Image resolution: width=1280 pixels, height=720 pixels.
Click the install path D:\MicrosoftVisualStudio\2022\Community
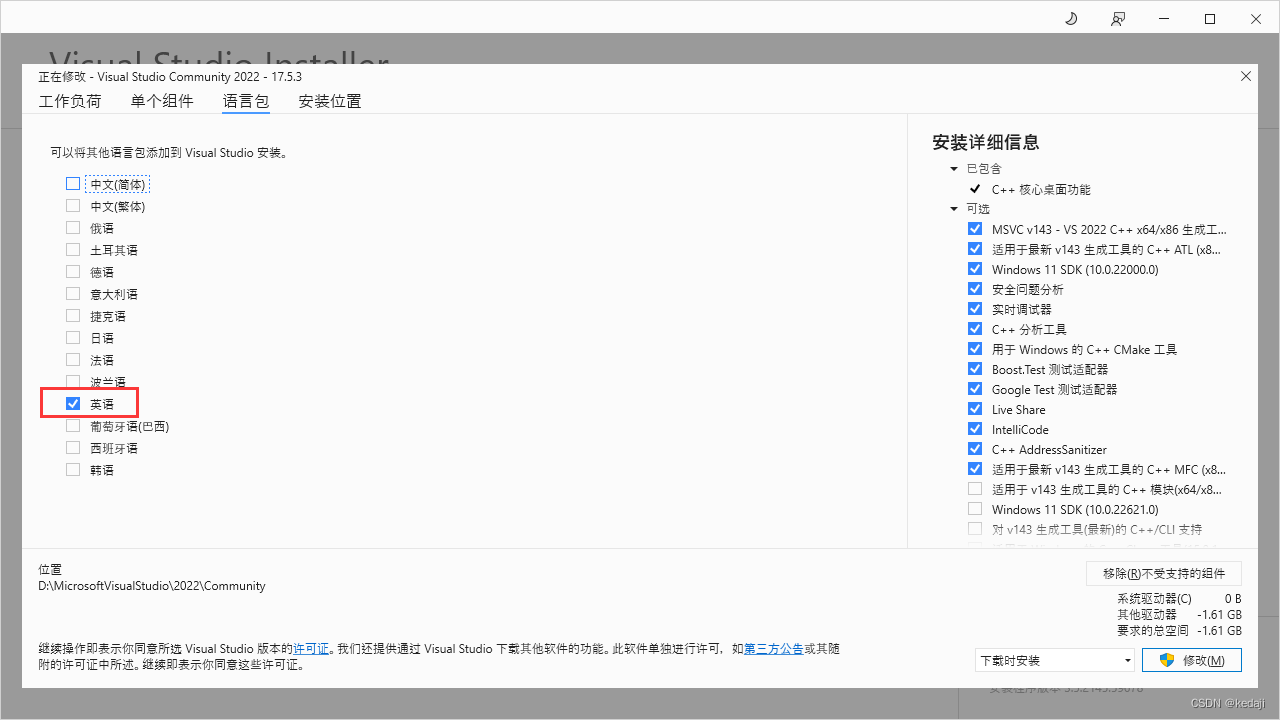[x=152, y=586]
